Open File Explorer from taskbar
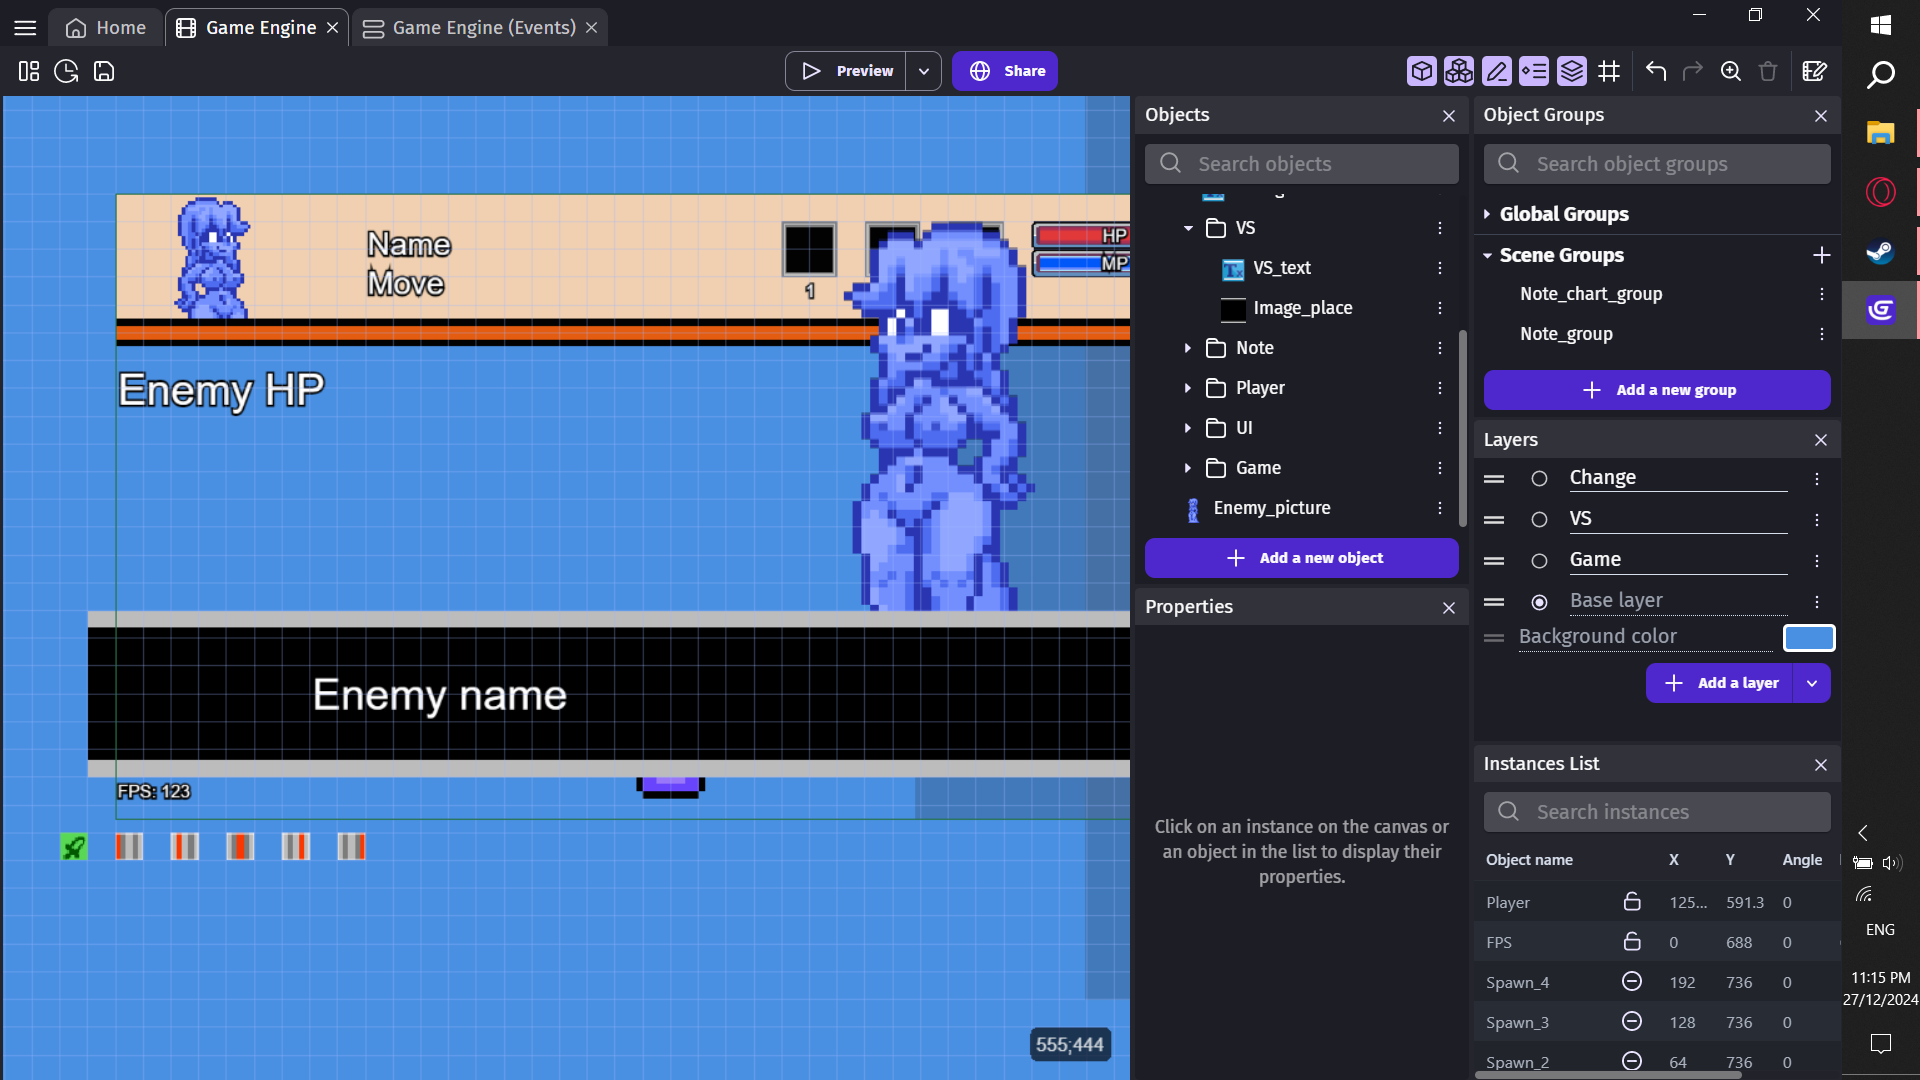Viewport: 1920px width, 1080px height. [1881, 133]
